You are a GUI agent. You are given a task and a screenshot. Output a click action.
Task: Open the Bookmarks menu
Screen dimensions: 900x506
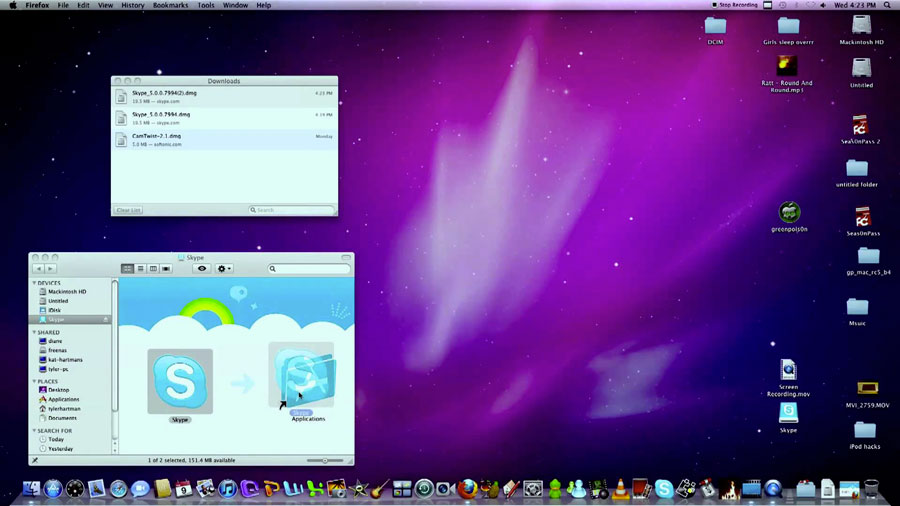pos(170,5)
